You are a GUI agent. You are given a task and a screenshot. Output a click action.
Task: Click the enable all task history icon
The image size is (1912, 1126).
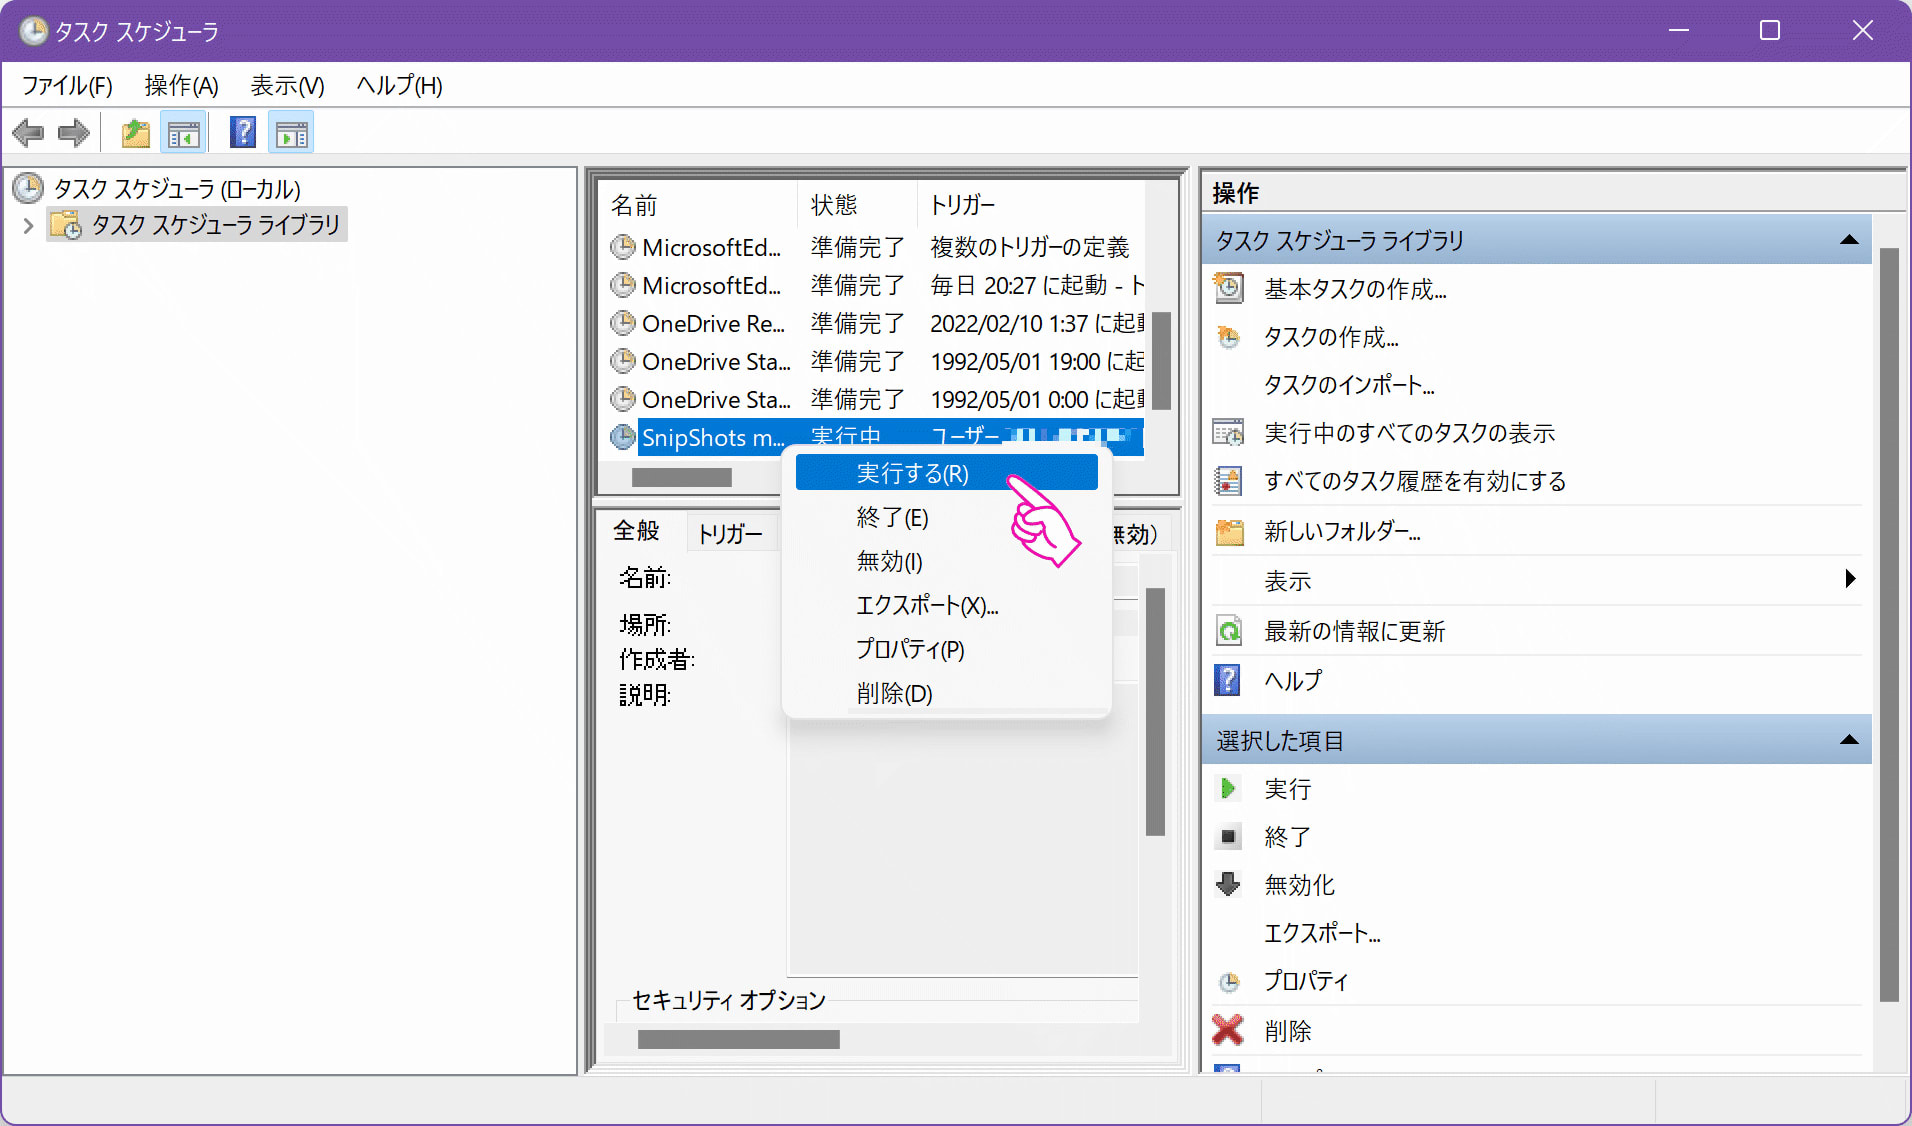[1229, 481]
